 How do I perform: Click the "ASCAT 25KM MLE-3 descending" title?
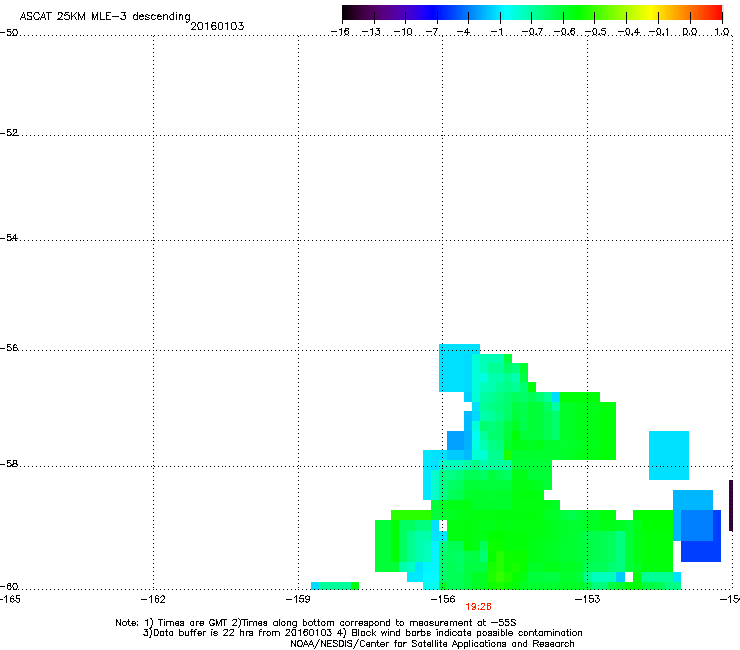point(105,16)
